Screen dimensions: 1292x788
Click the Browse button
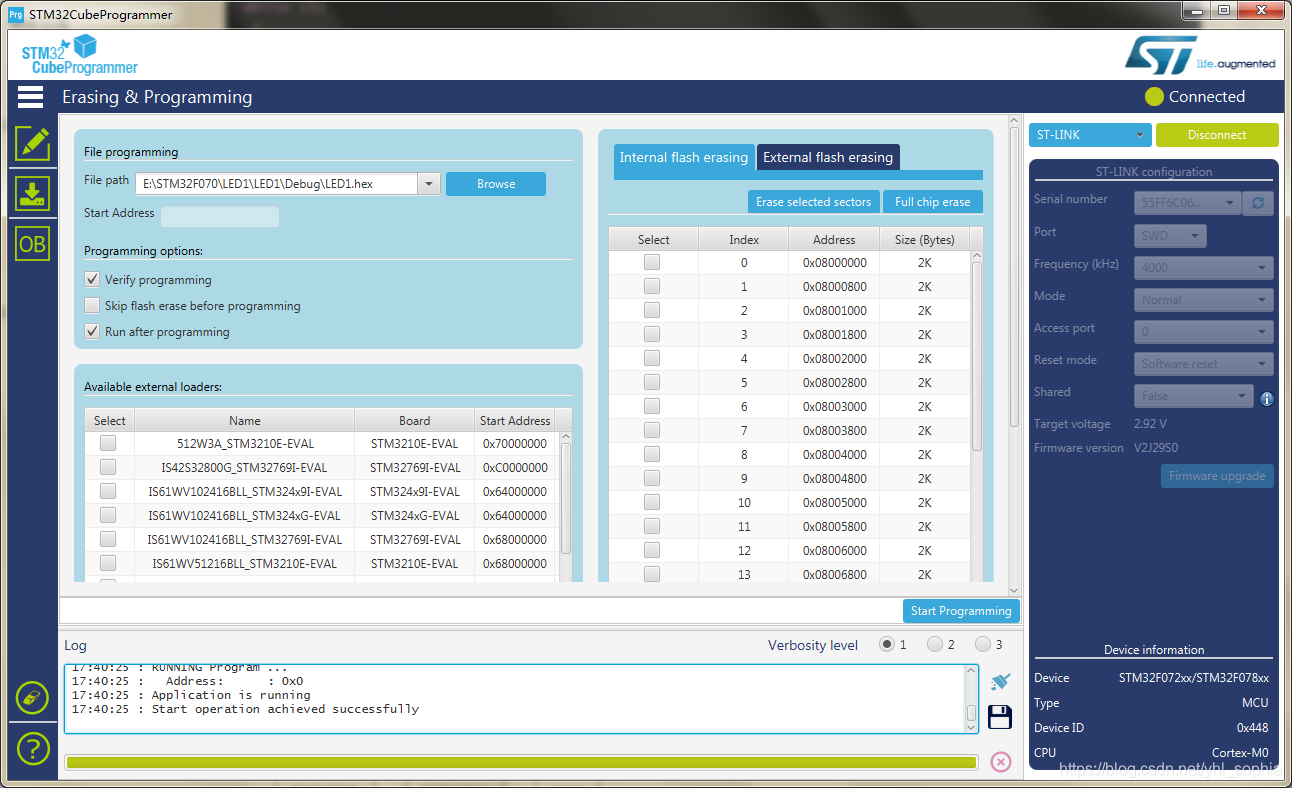496,184
